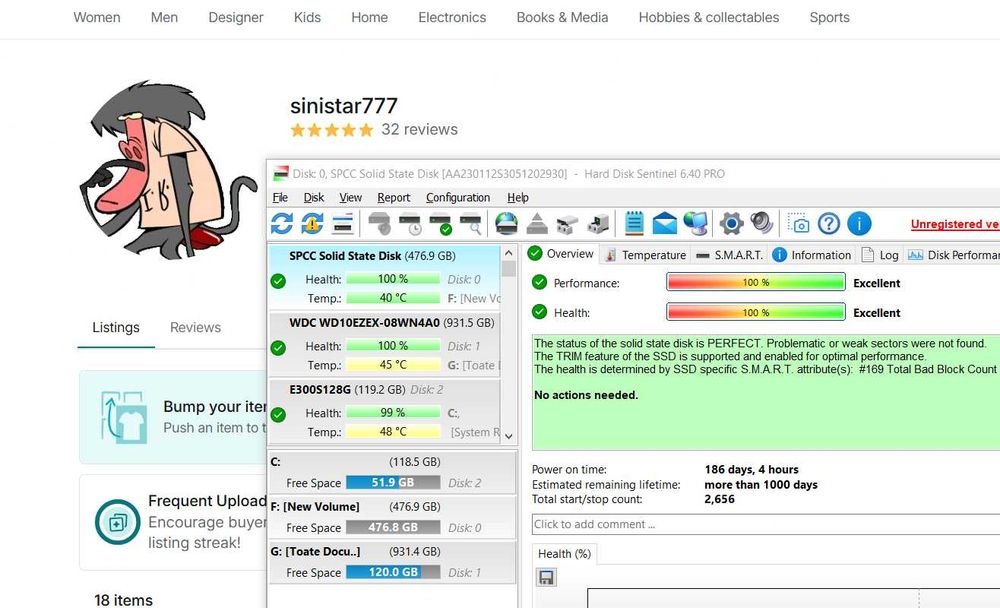Click the disk with boxes toolbar icon

pyautogui.click(x=598, y=224)
